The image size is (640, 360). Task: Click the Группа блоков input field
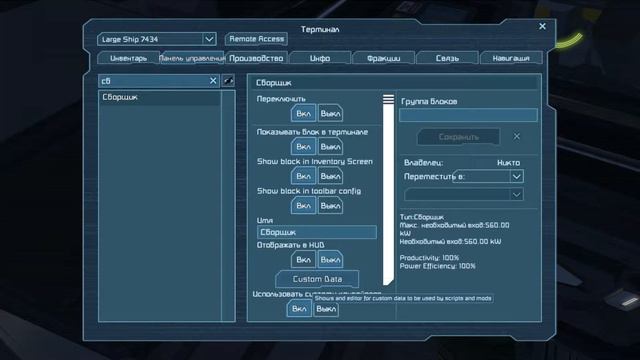pyautogui.click(x=468, y=115)
